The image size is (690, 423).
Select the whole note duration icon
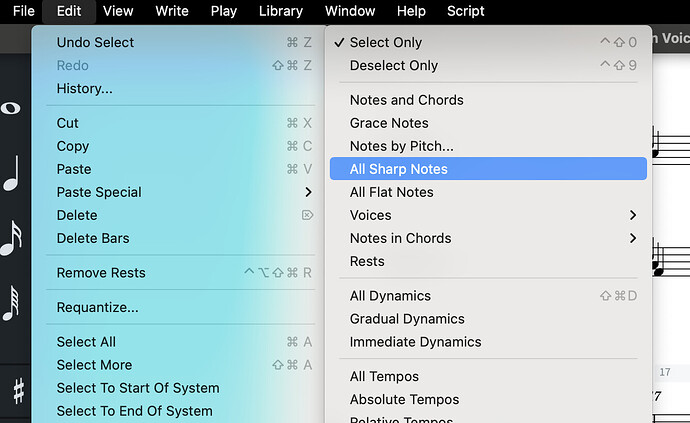coord(11,108)
